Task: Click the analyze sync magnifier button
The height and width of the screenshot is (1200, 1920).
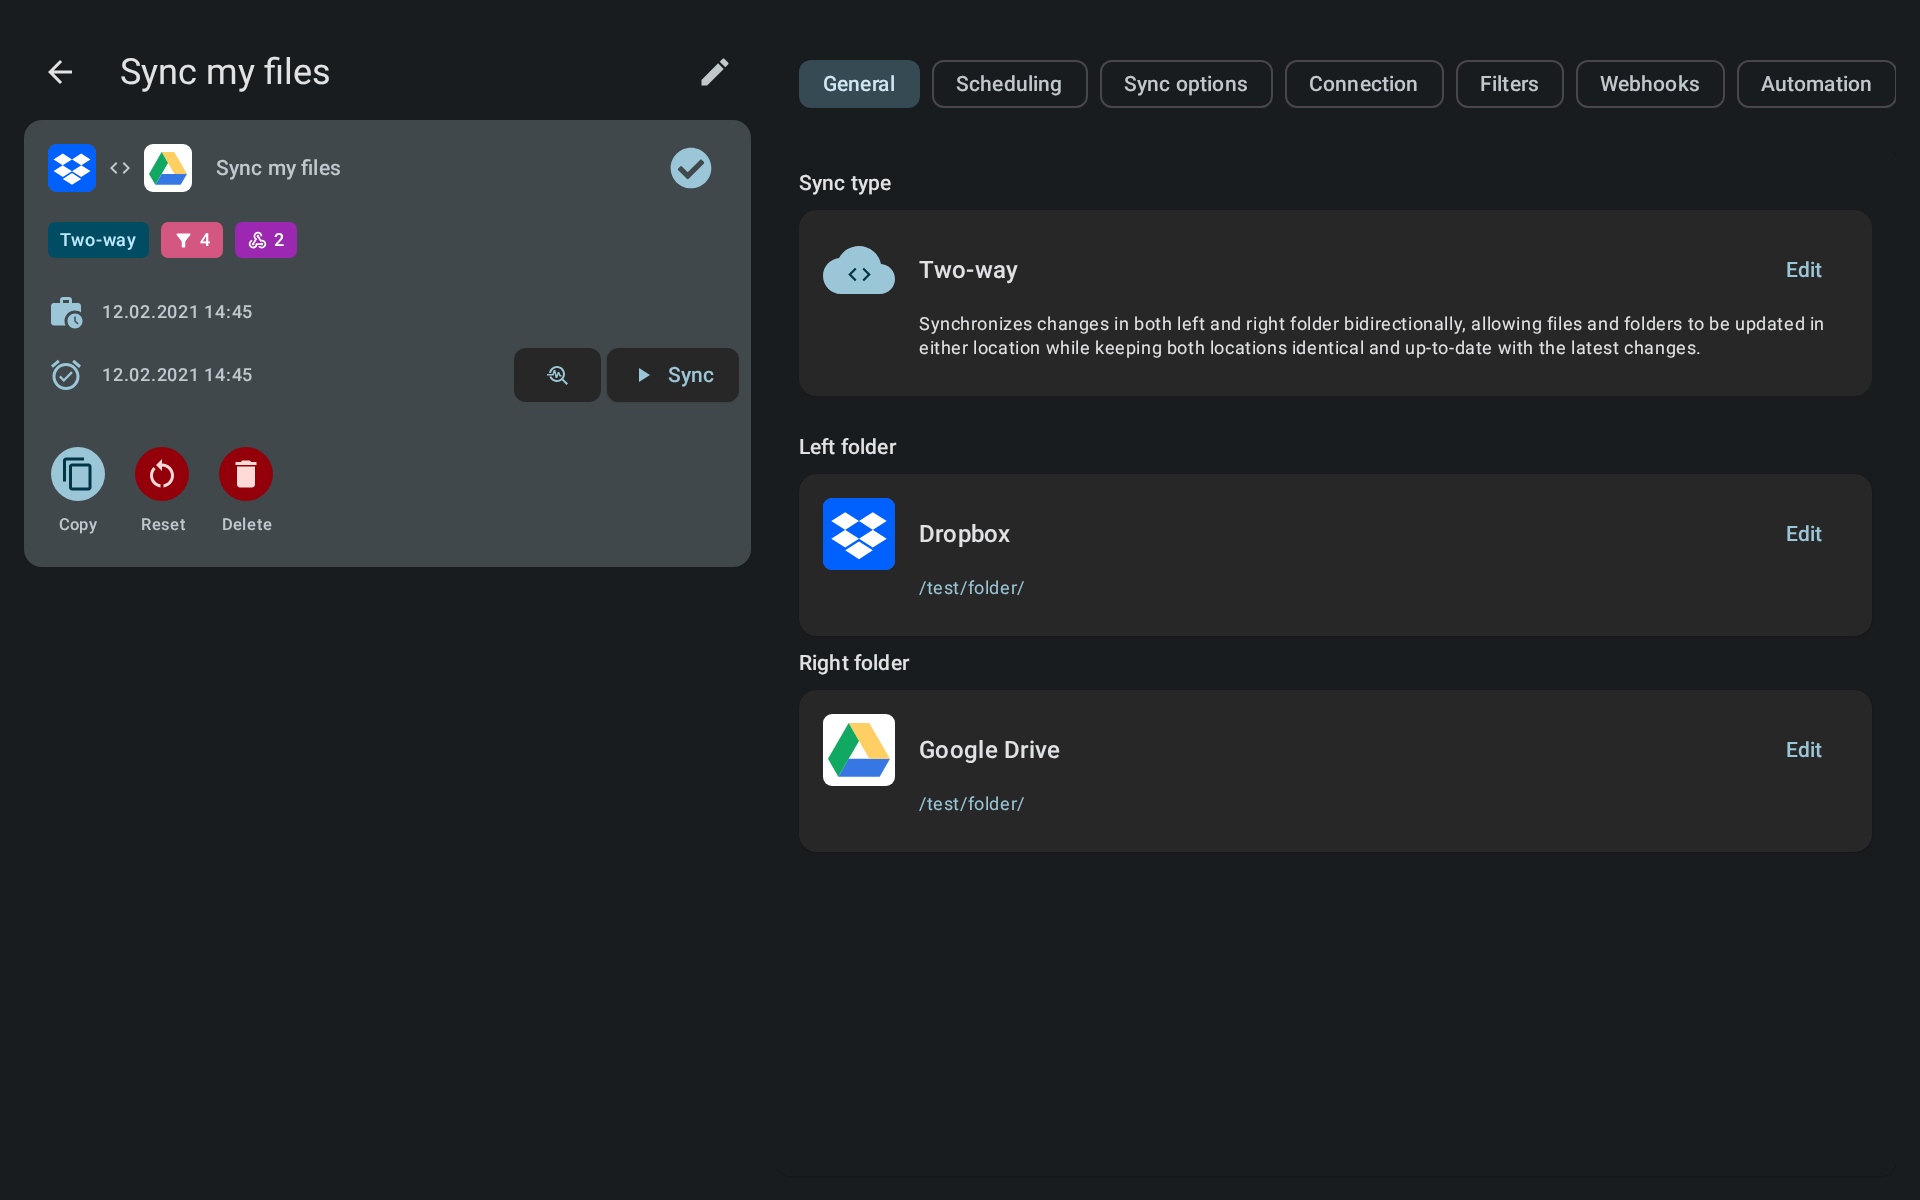Action: 557,375
